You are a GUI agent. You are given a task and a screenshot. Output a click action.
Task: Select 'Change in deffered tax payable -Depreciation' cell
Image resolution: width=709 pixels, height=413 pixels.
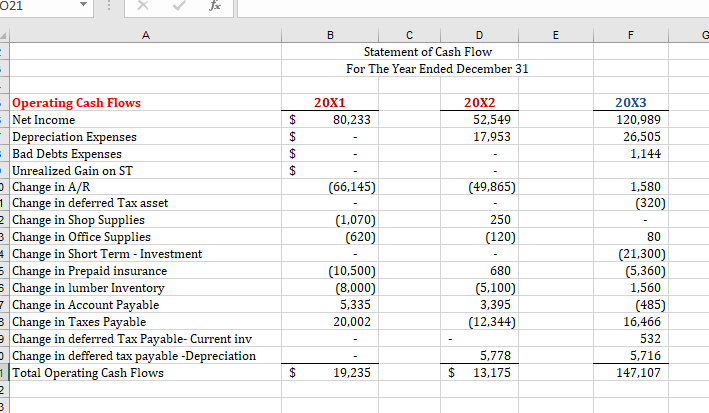pos(146,356)
